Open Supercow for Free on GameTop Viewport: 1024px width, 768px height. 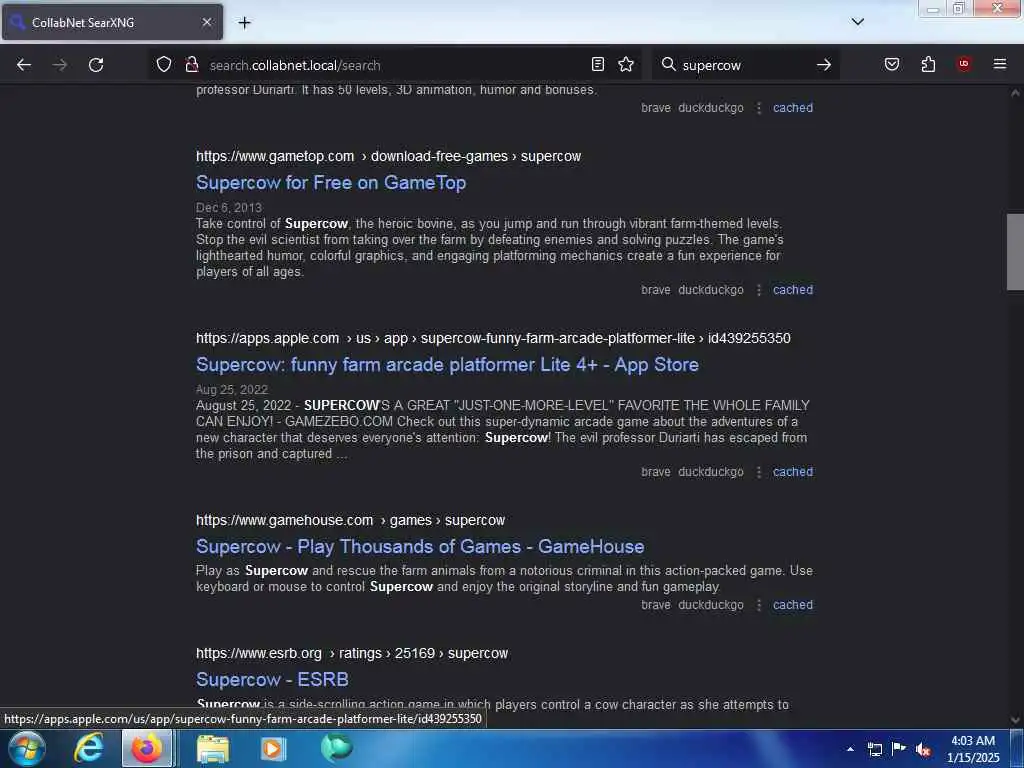click(331, 182)
